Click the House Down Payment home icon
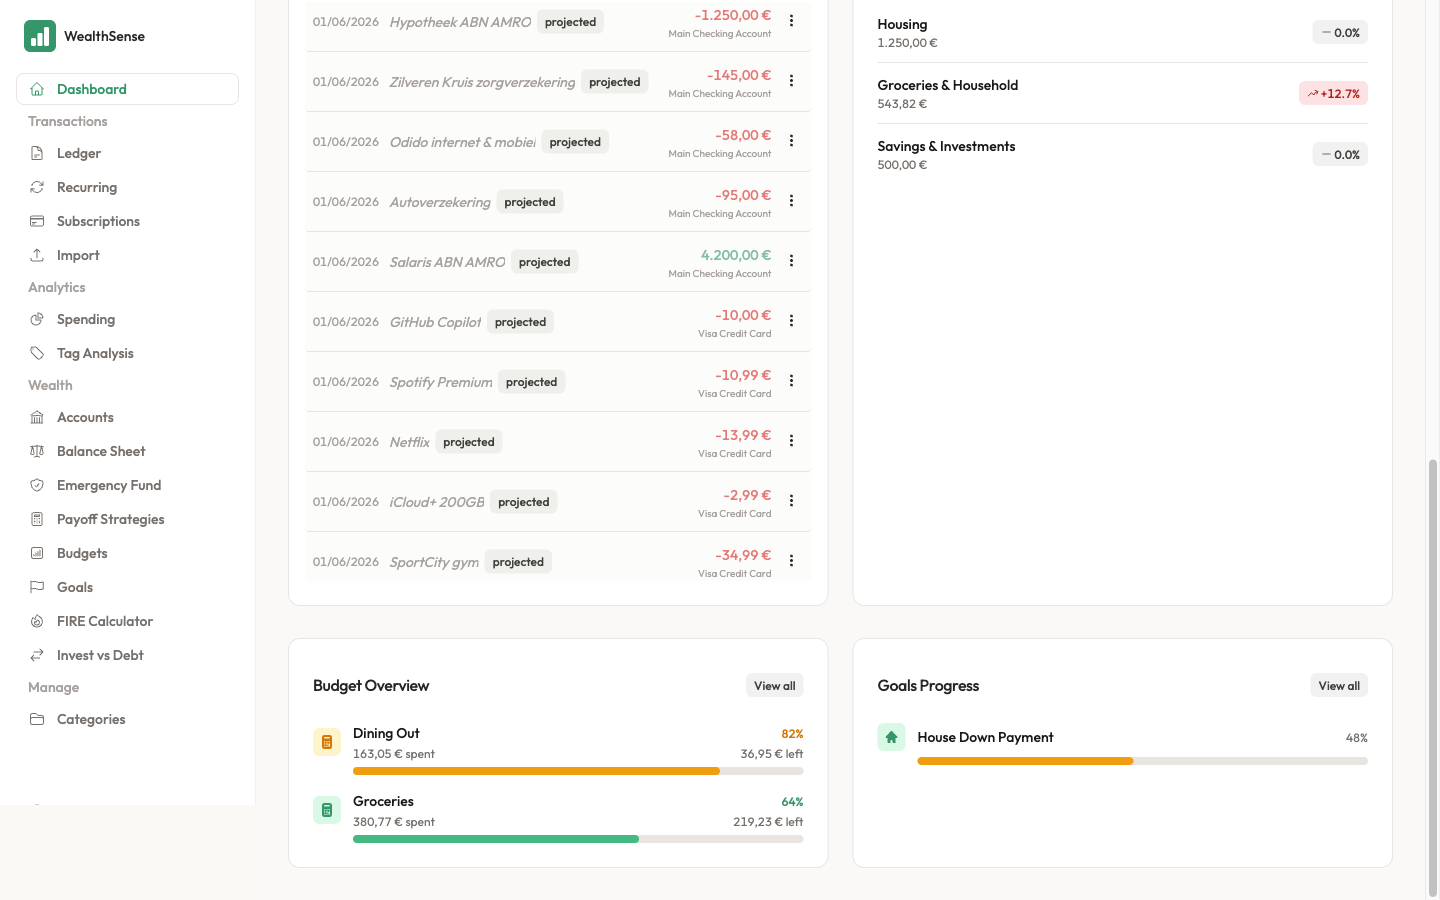 point(891,737)
